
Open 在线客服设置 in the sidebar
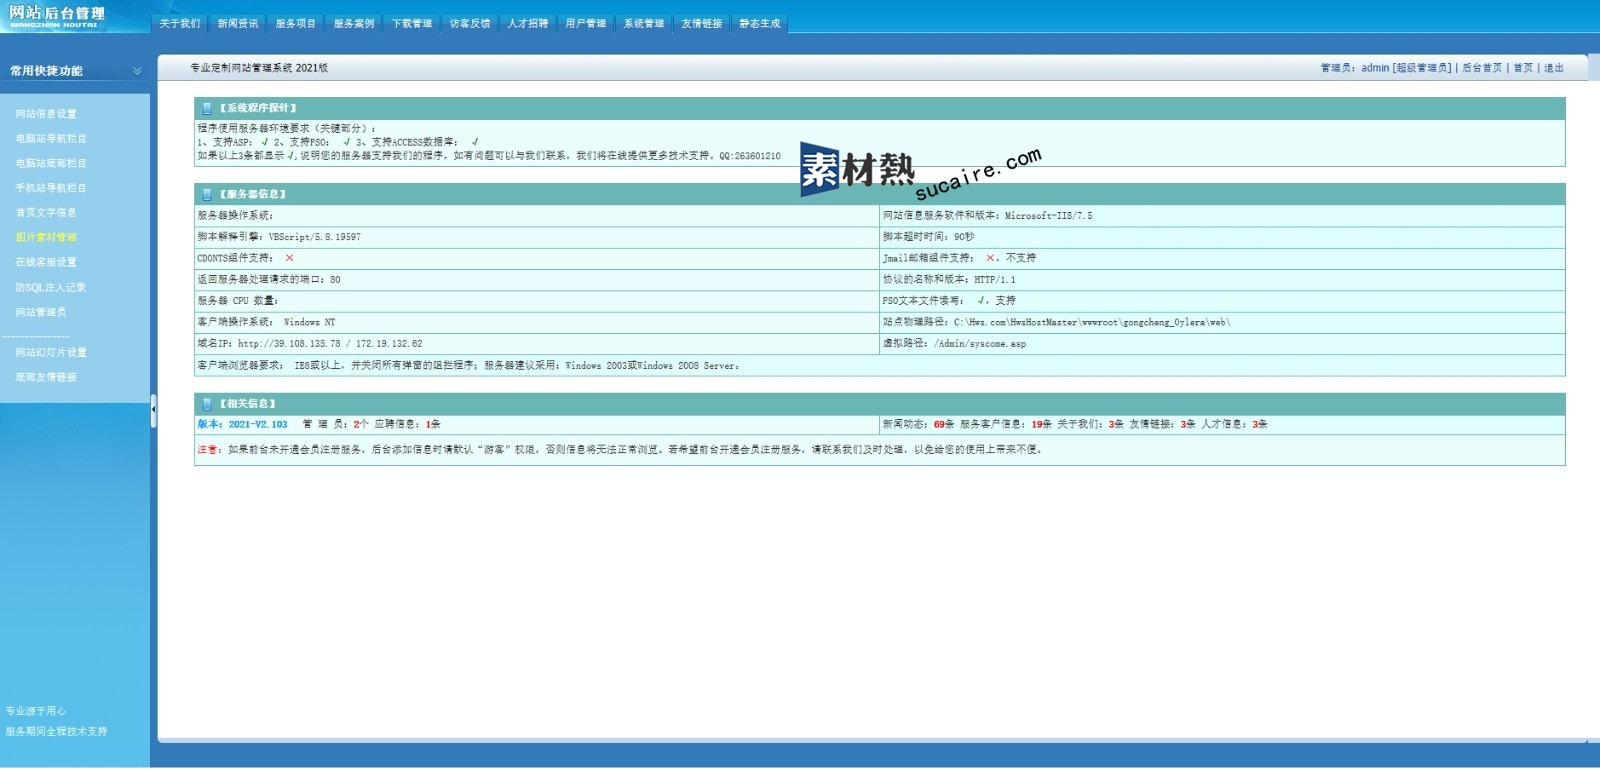(46, 262)
